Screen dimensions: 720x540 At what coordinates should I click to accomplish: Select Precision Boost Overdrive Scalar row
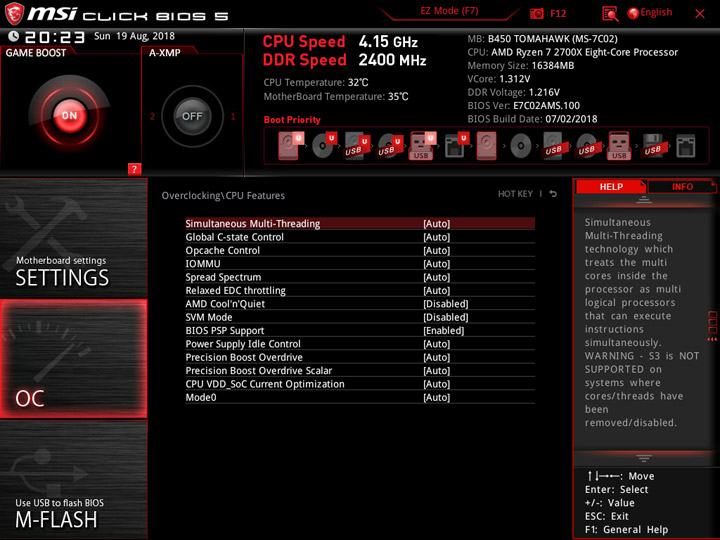click(x=360, y=370)
